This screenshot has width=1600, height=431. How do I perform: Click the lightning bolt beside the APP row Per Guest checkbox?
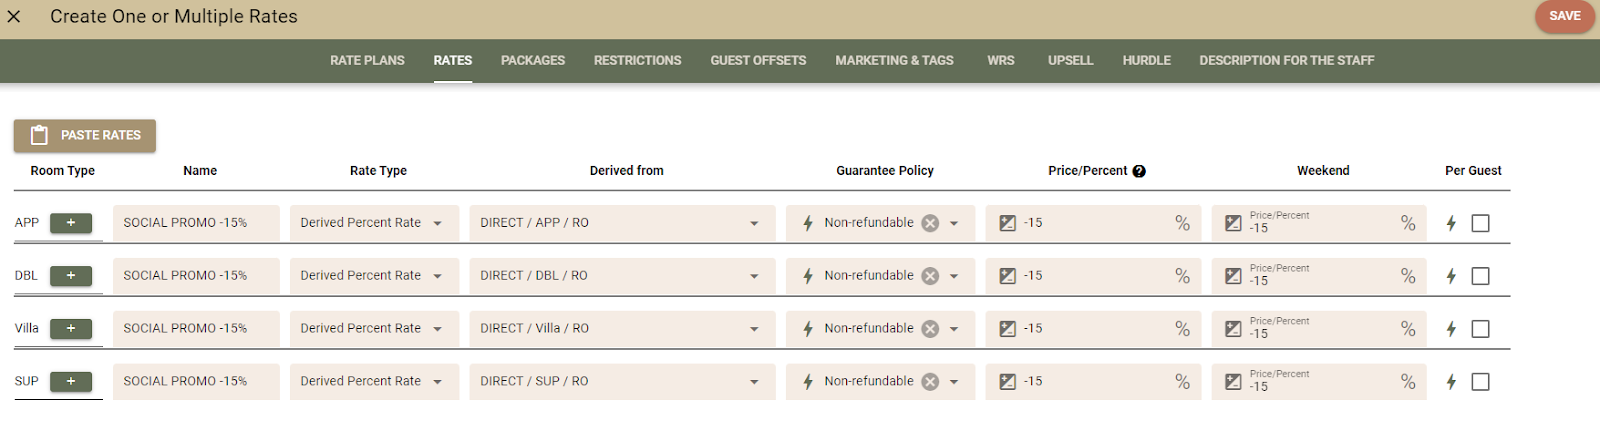pyautogui.click(x=1451, y=223)
